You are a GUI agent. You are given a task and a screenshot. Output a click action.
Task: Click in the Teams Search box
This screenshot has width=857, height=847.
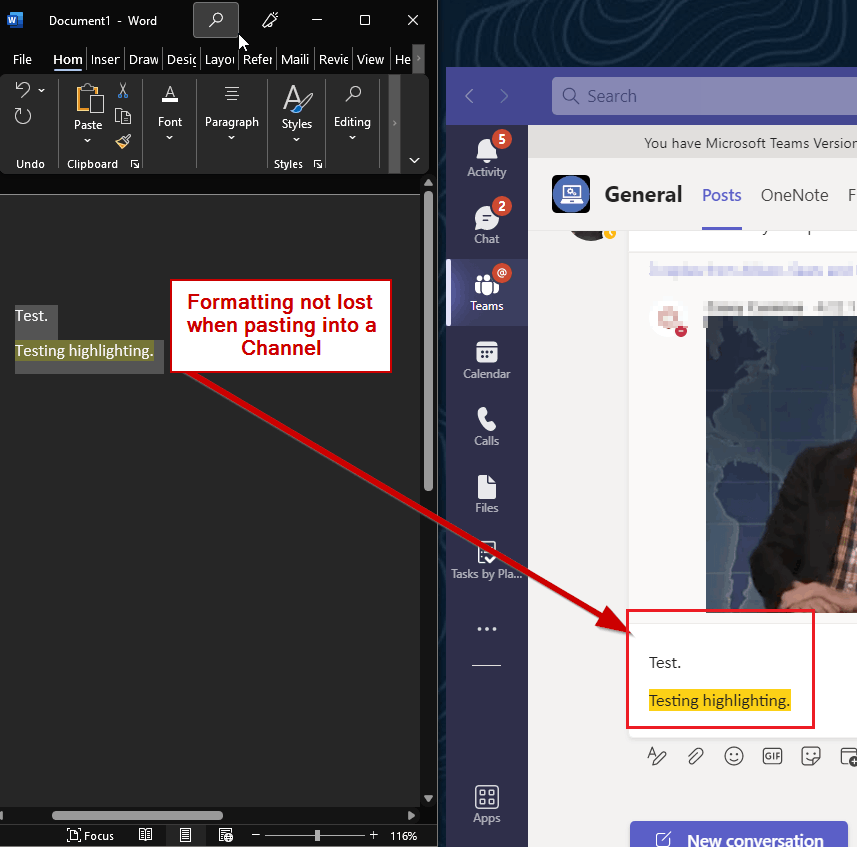tap(705, 96)
